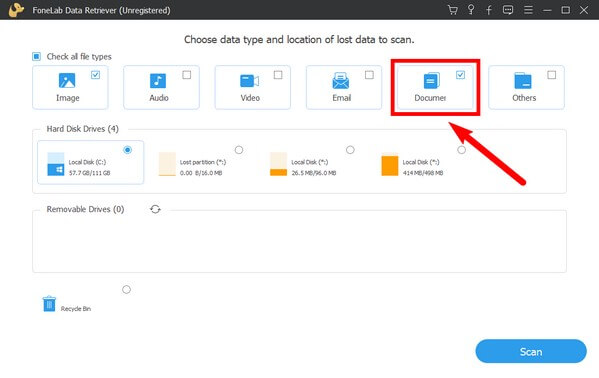The width and height of the screenshot is (599, 378).
Task: Open the Facebook page icon
Action: point(489,10)
